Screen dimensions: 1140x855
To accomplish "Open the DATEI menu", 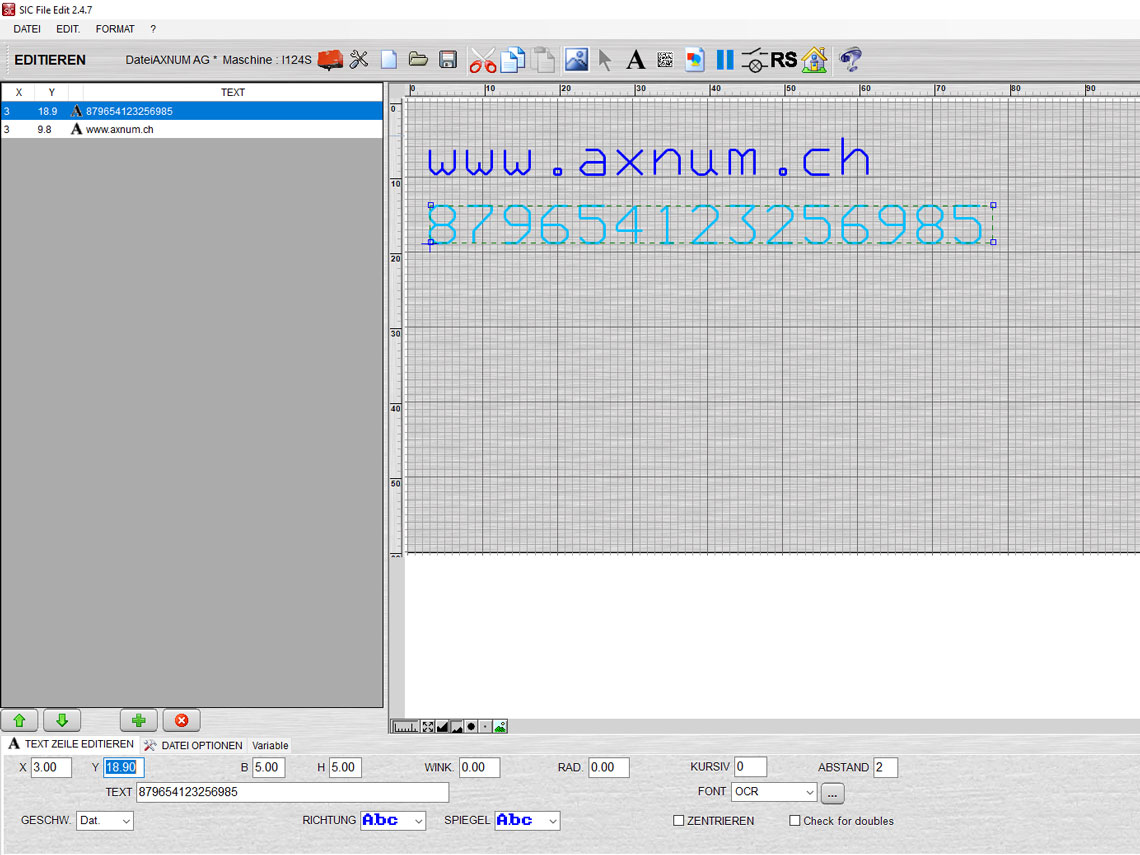I will point(27,29).
